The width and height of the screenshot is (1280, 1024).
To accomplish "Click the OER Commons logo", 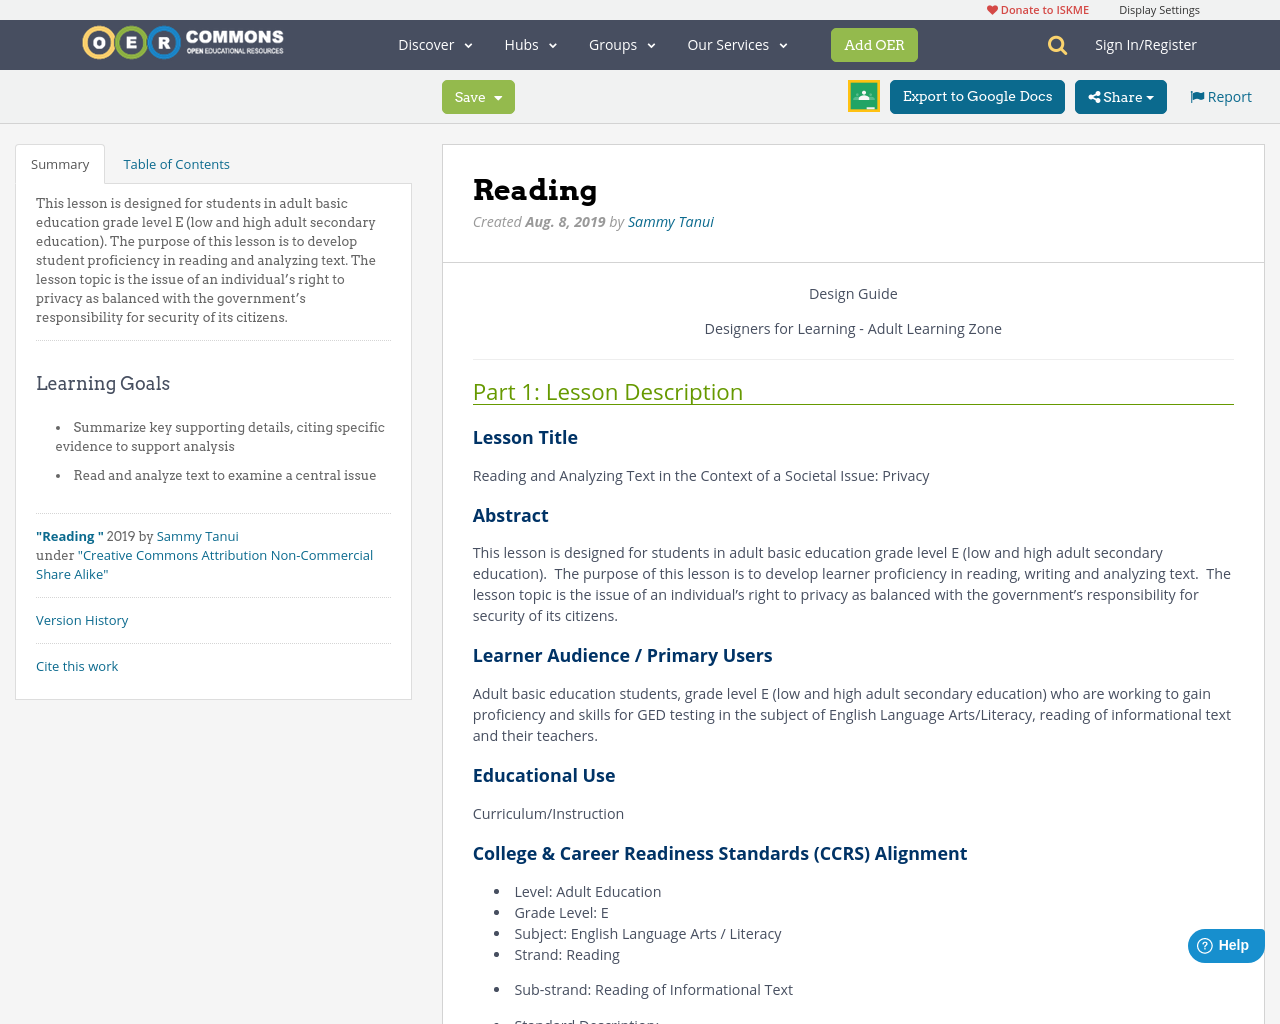I will pos(182,42).
